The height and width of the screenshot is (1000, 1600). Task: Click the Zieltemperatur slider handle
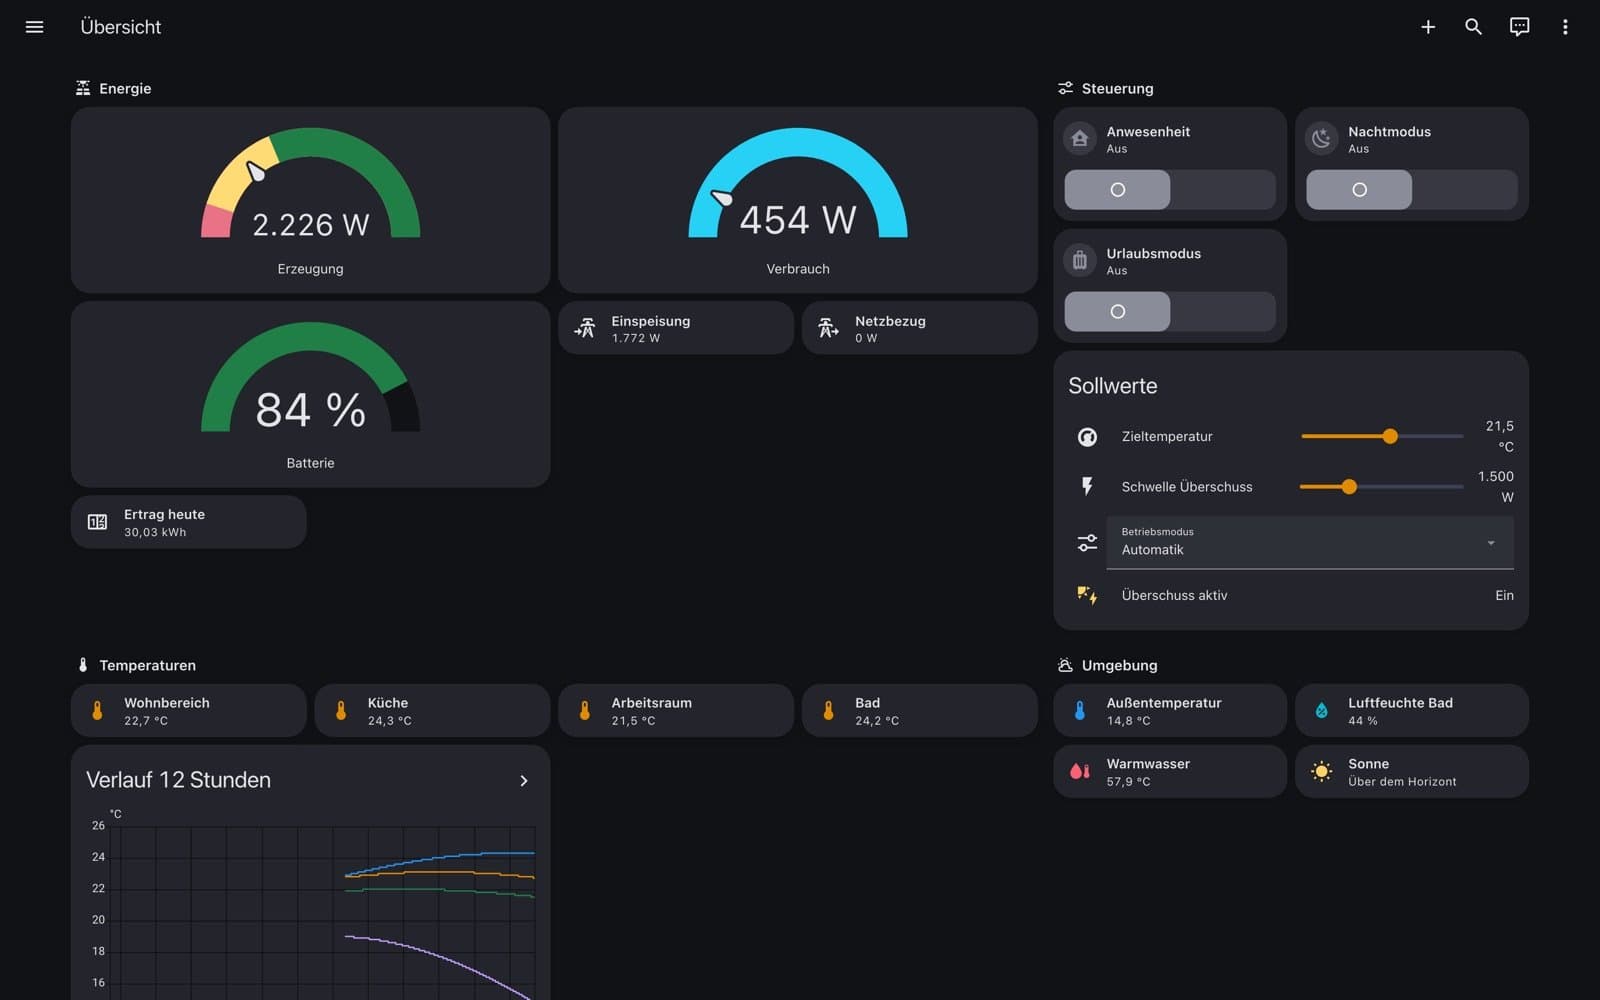(1390, 436)
